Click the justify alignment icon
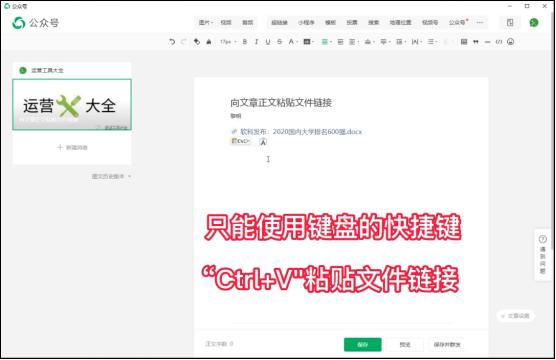The width and height of the screenshot is (556, 360). pos(340,42)
